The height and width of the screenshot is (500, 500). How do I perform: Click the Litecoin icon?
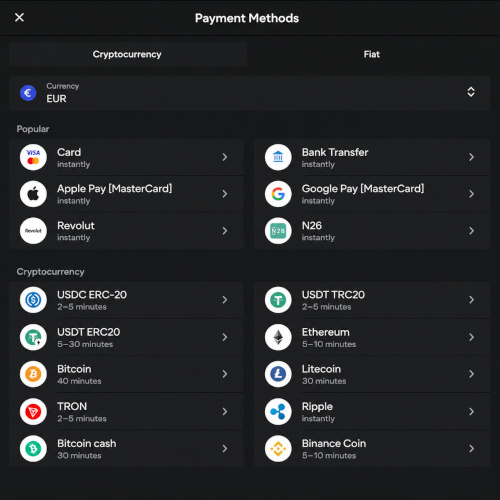(278, 374)
